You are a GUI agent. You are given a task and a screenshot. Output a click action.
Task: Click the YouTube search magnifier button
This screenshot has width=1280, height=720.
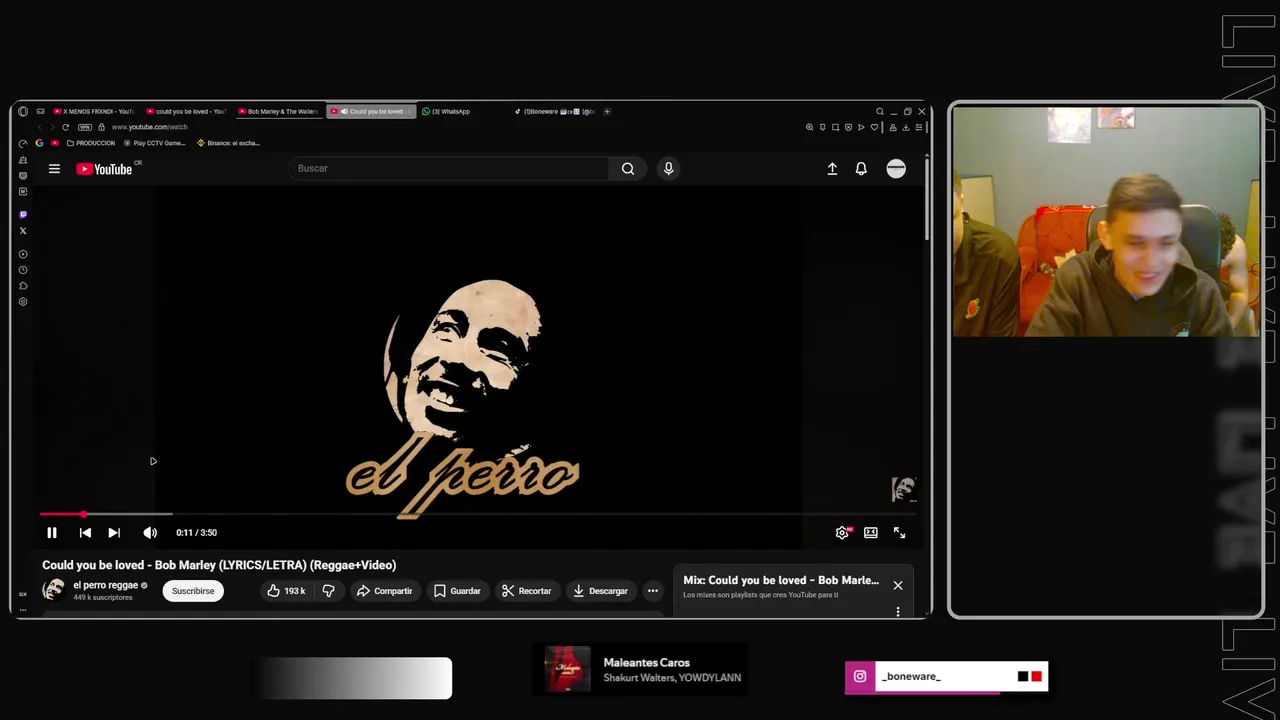[628, 169]
